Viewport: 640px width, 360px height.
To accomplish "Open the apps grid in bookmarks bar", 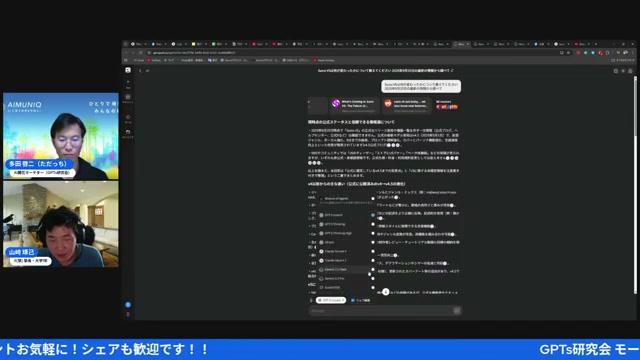I will point(126,60).
